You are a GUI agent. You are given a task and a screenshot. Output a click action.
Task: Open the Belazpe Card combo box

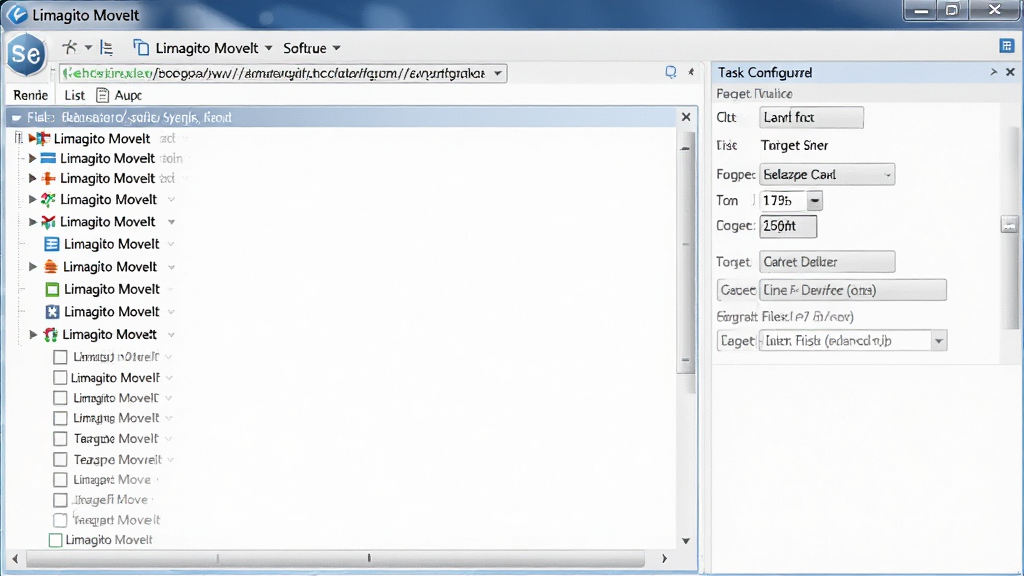(827, 174)
